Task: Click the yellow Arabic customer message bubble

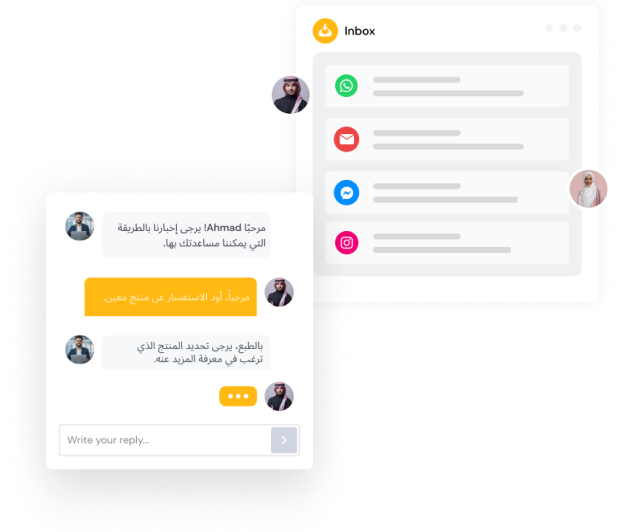Action: tap(170, 297)
